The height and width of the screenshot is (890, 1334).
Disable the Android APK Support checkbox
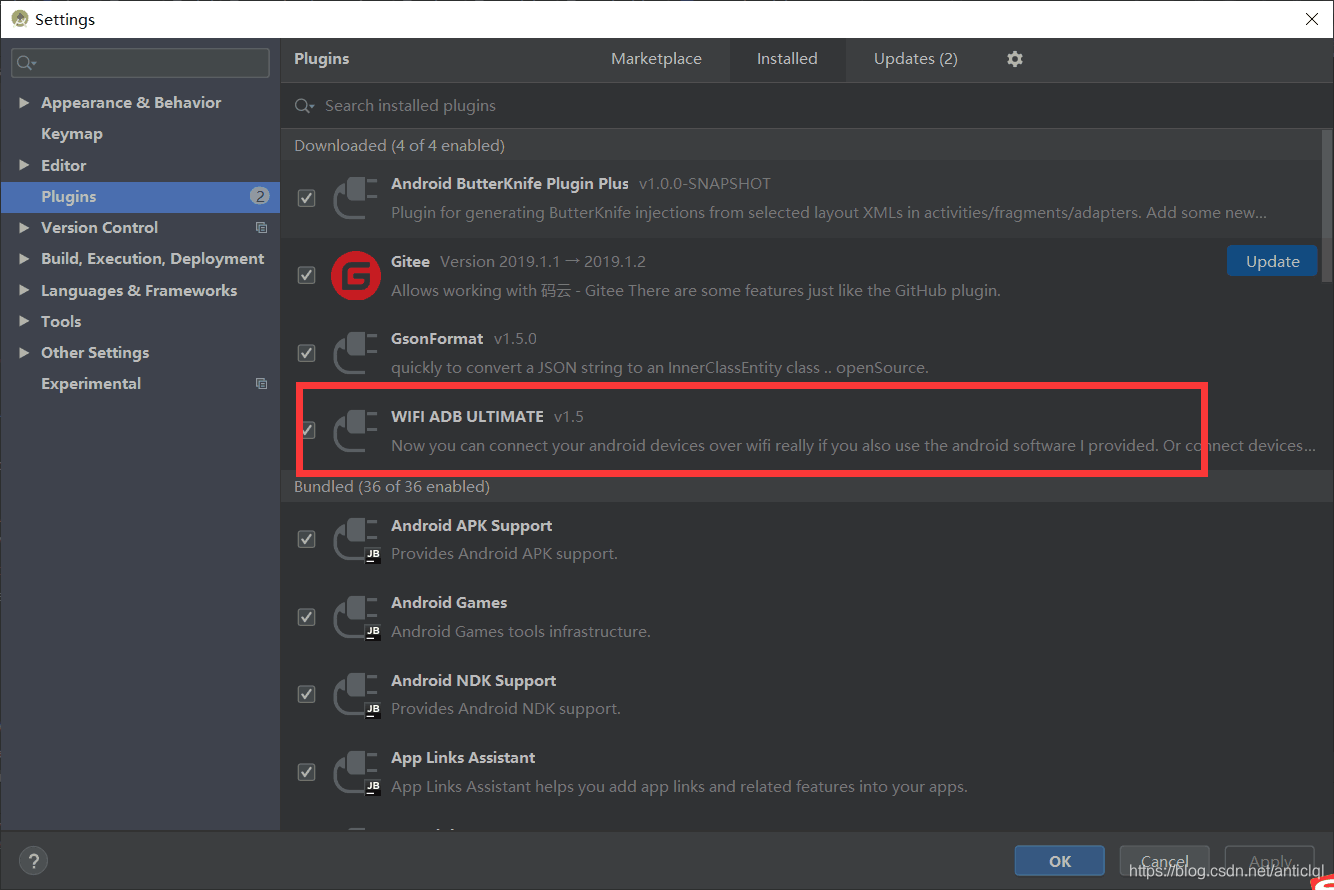point(307,539)
